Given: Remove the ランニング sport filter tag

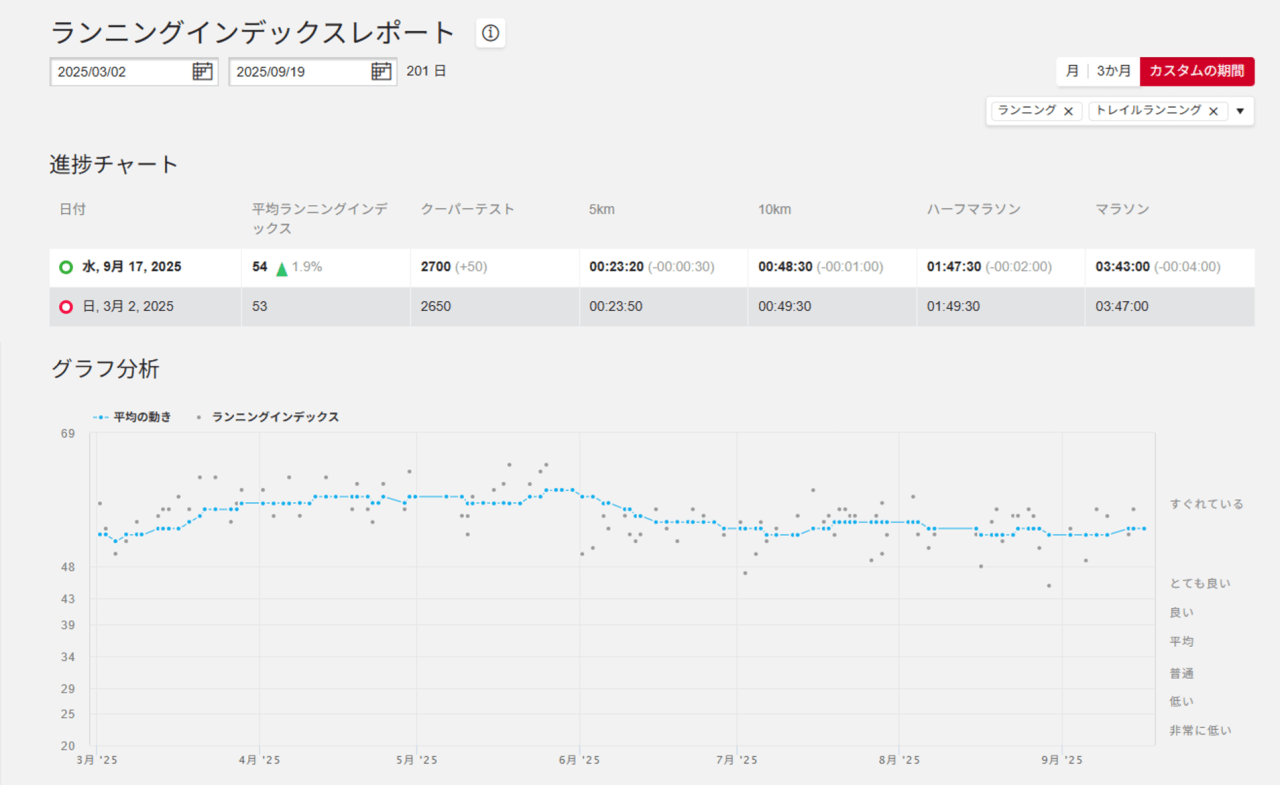Looking at the screenshot, I should coord(1068,112).
